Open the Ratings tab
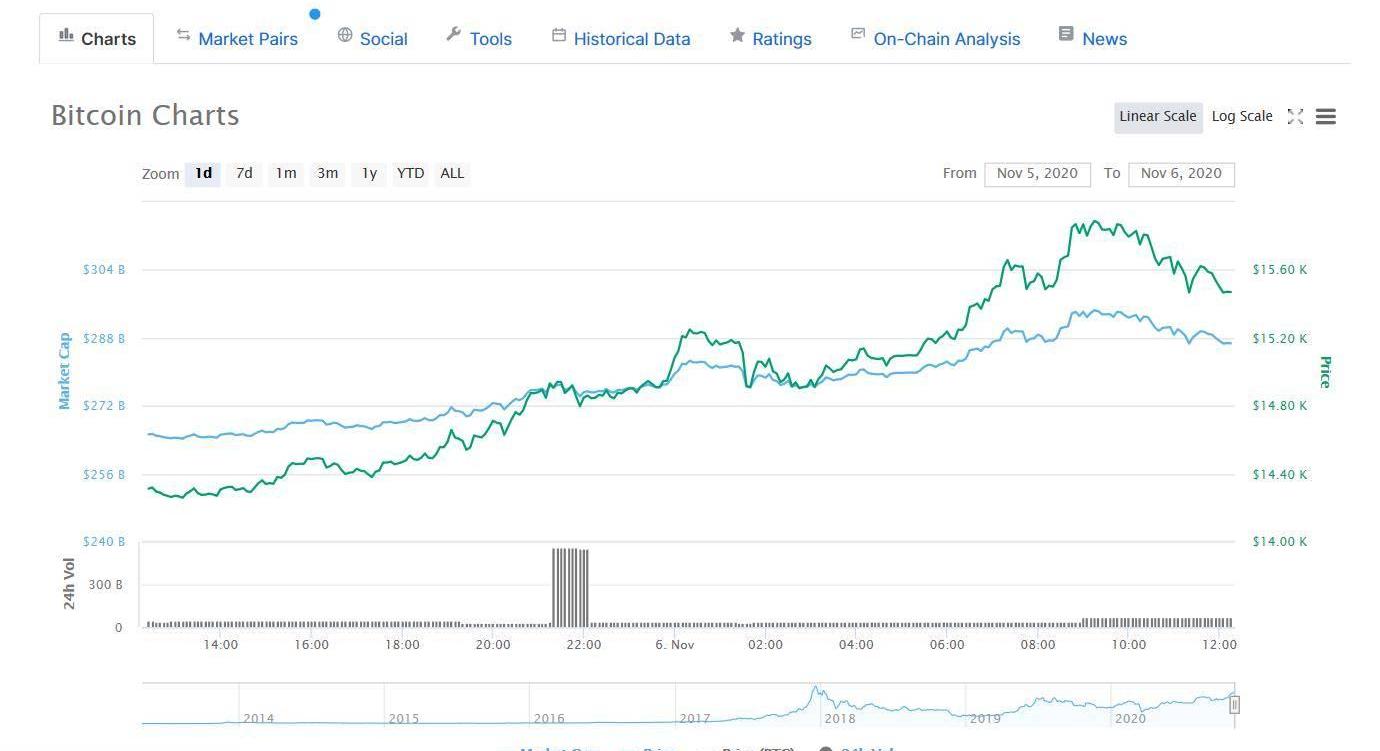Screen dimensions: 1380x751 pos(770,39)
